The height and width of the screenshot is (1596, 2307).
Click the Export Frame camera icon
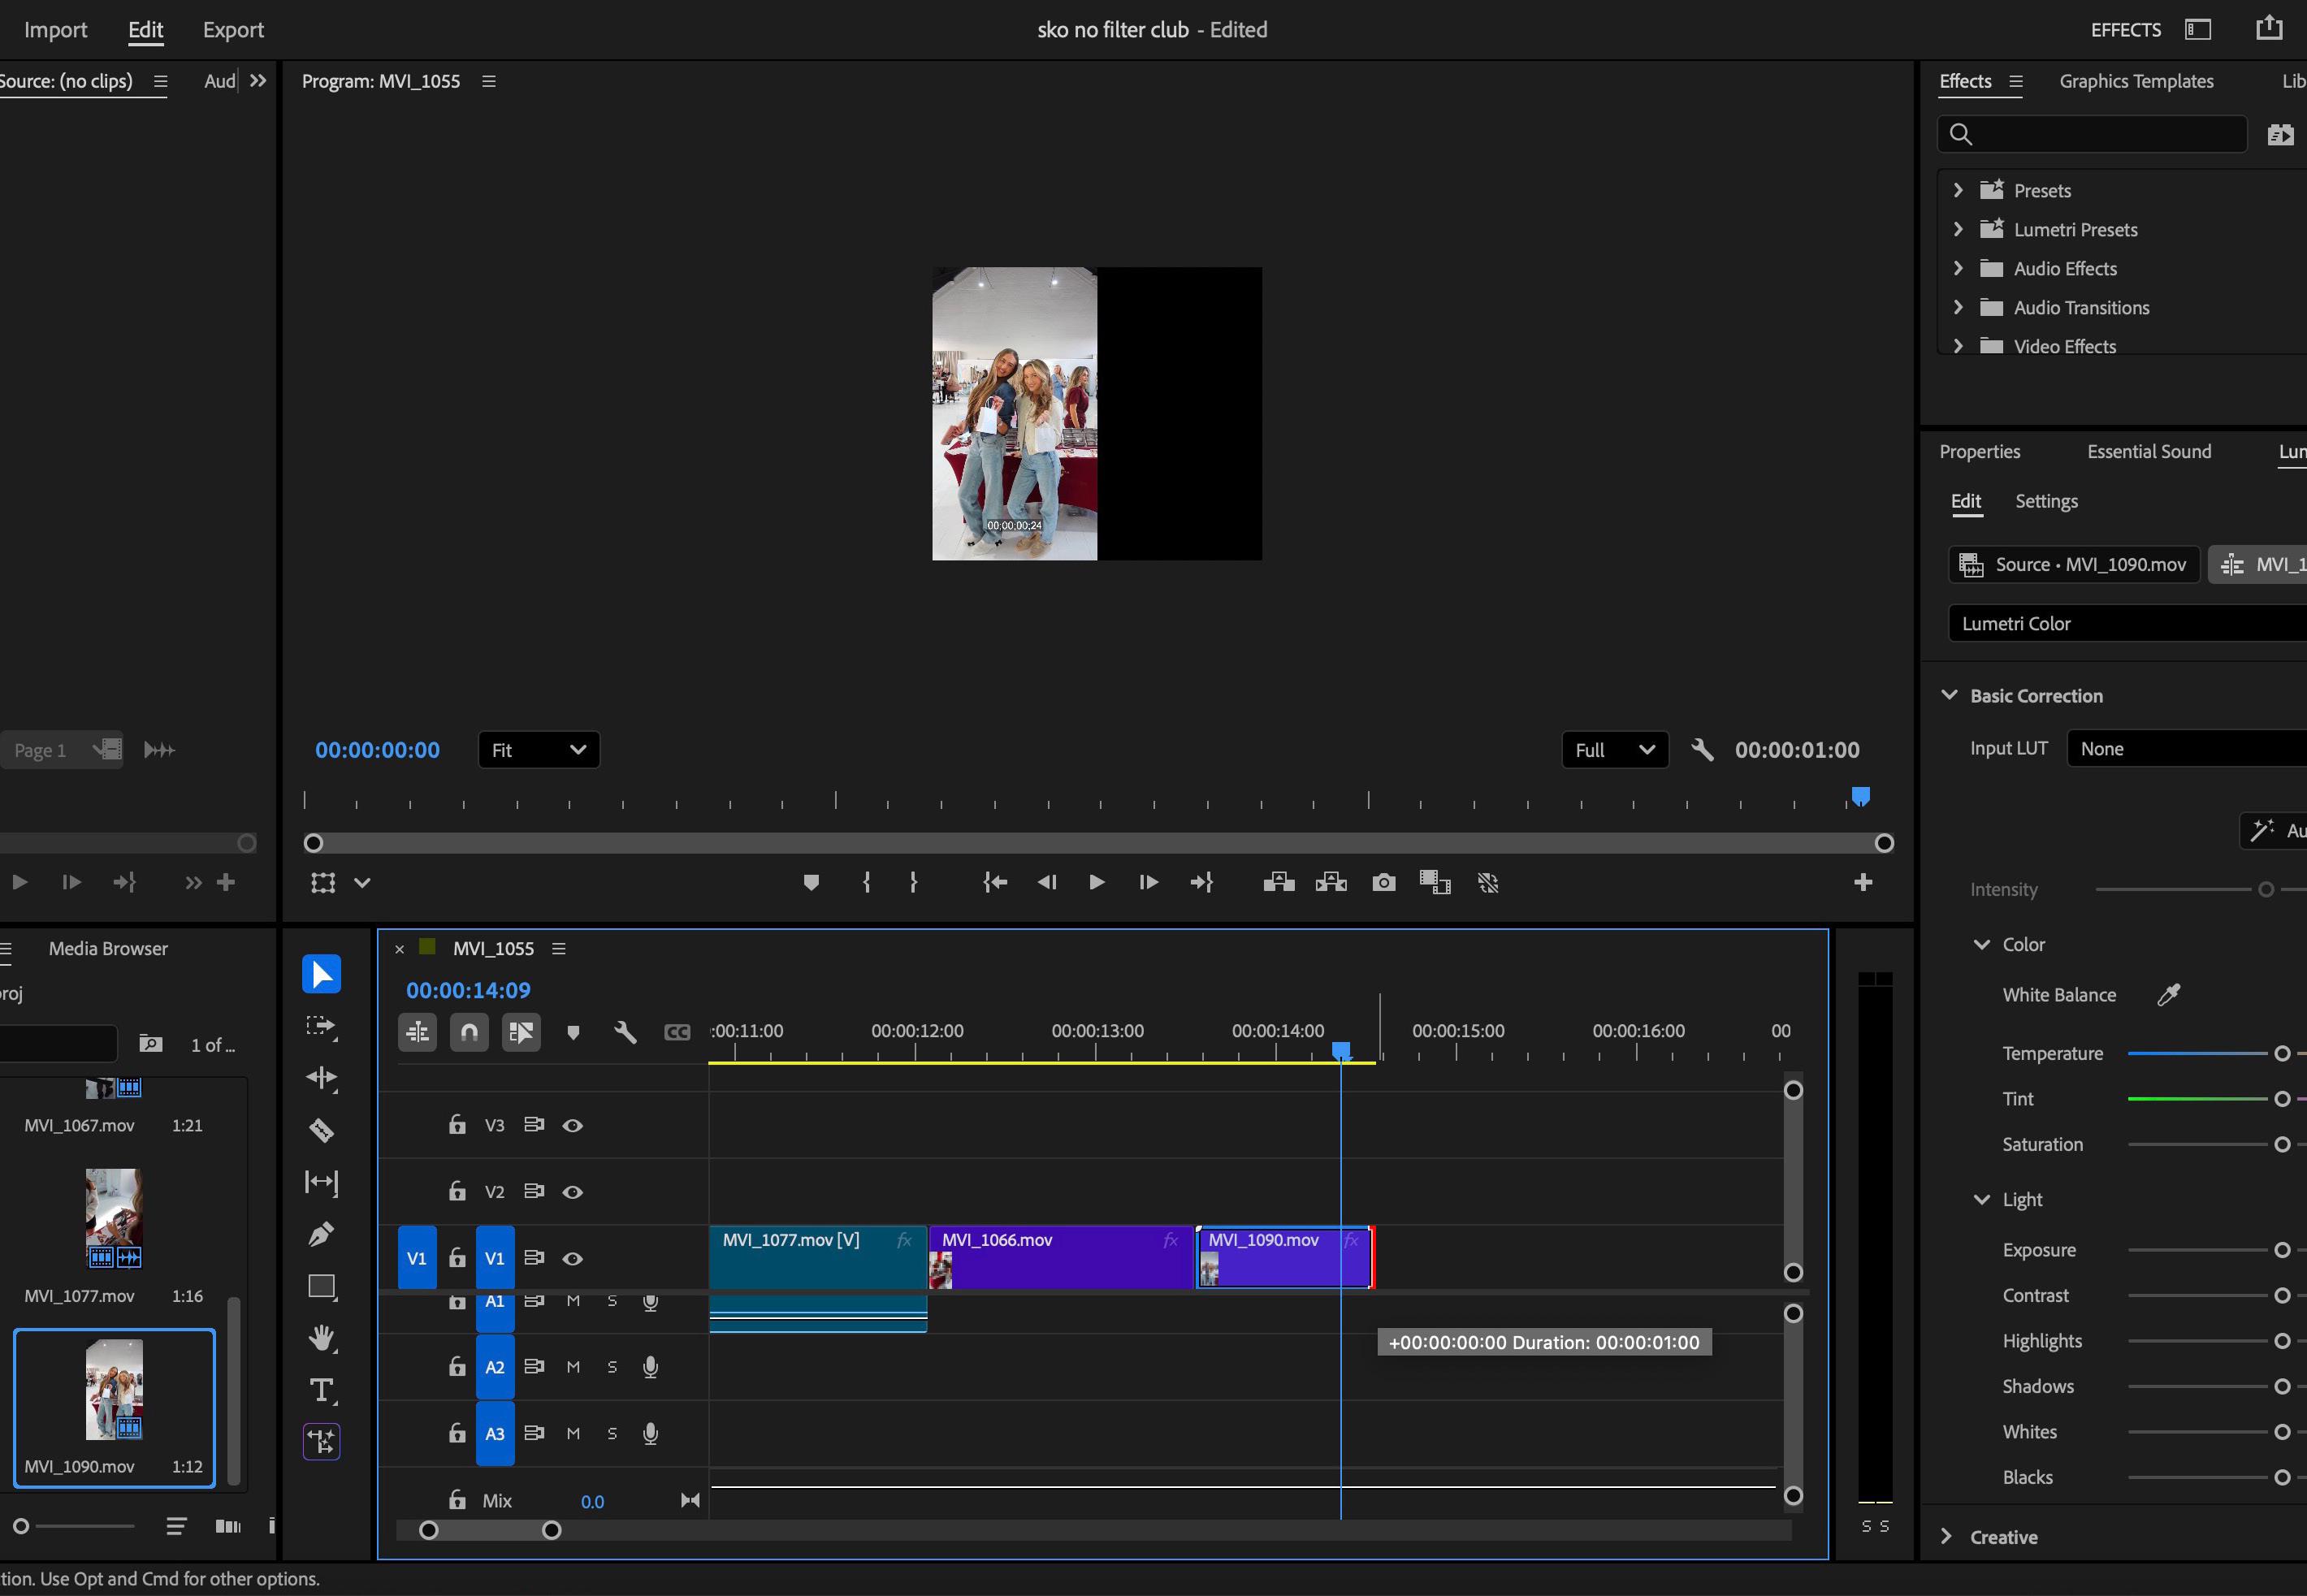1383,882
